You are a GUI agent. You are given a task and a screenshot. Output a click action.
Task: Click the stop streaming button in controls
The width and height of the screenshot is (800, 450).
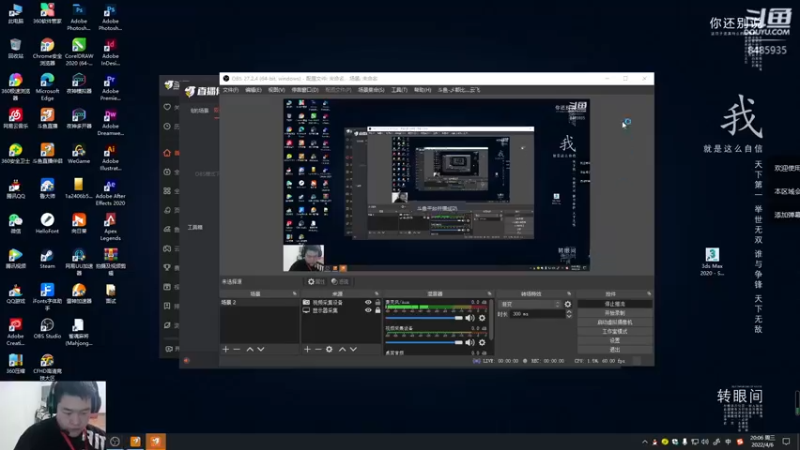click(x=615, y=304)
